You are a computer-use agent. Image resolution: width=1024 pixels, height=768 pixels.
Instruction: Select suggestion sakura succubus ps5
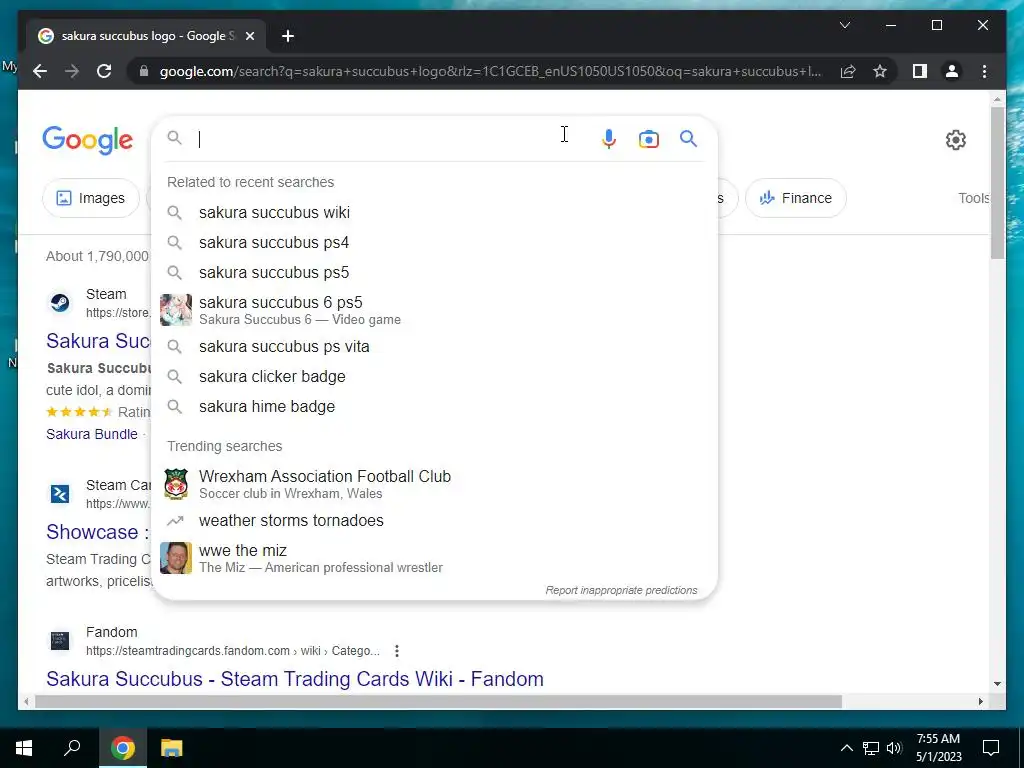[434, 272]
